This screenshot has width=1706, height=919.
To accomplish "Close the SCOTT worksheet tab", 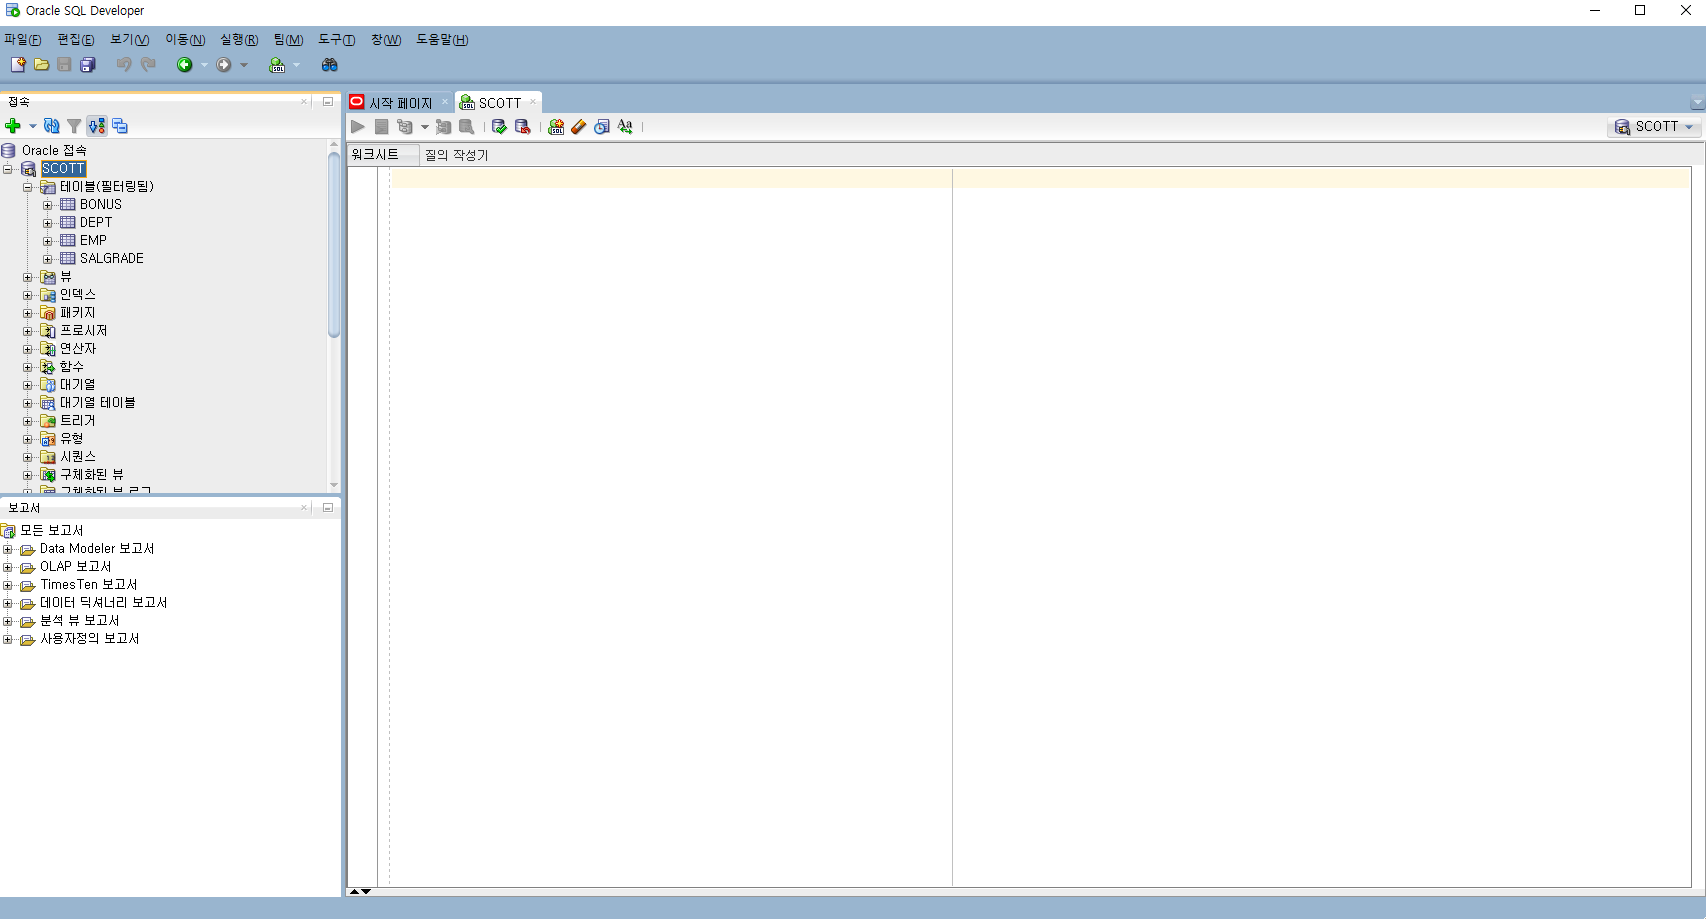I will 533,102.
